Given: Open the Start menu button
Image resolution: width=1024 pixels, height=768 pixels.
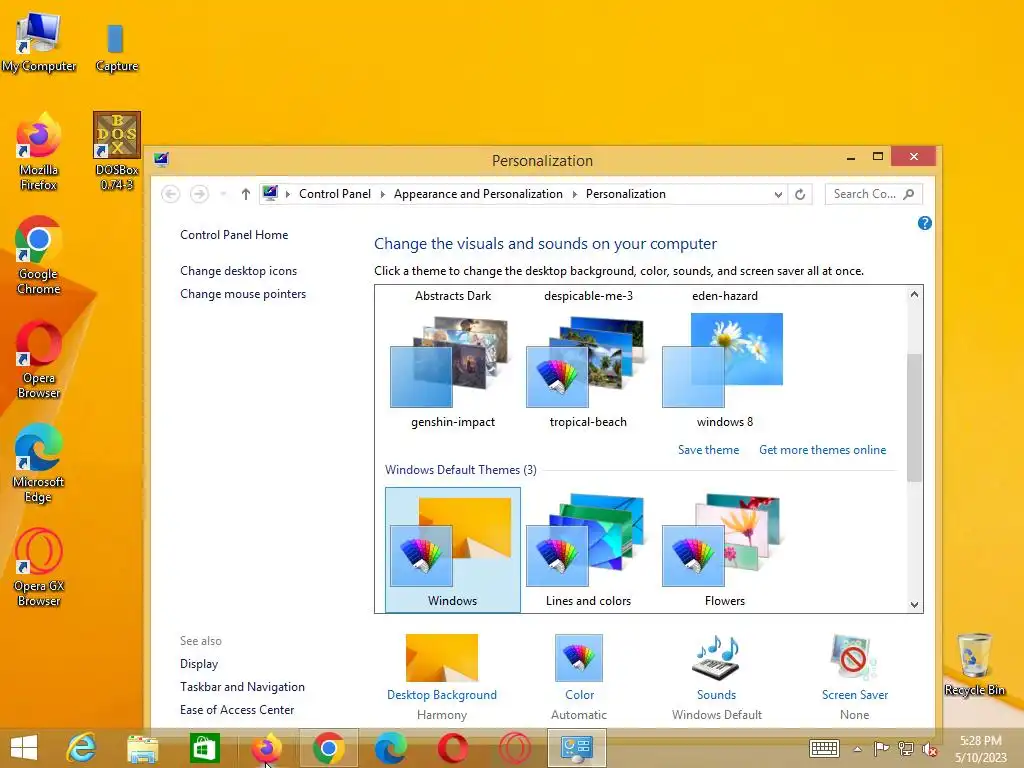Looking at the screenshot, I should pyautogui.click(x=24, y=748).
